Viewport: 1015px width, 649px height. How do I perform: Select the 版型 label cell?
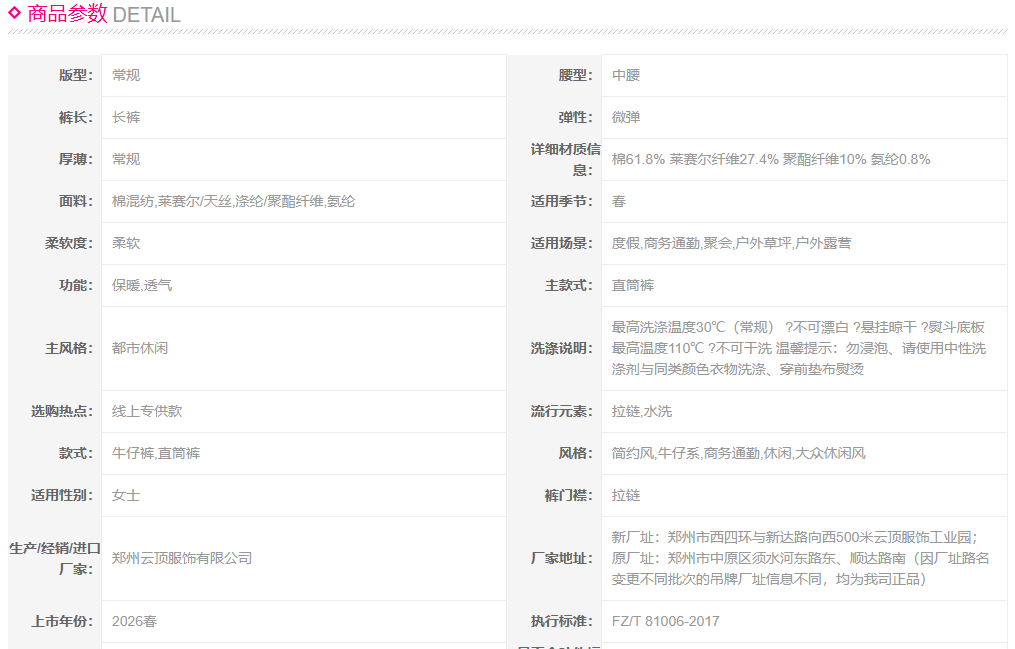click(75, 75)
